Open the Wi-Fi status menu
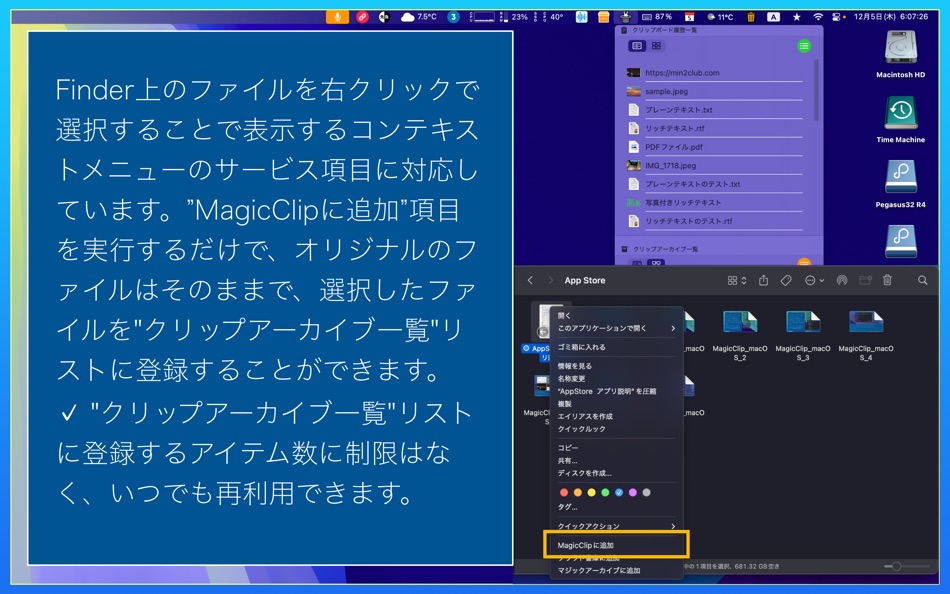950x594 pixels. pos(818,17)
